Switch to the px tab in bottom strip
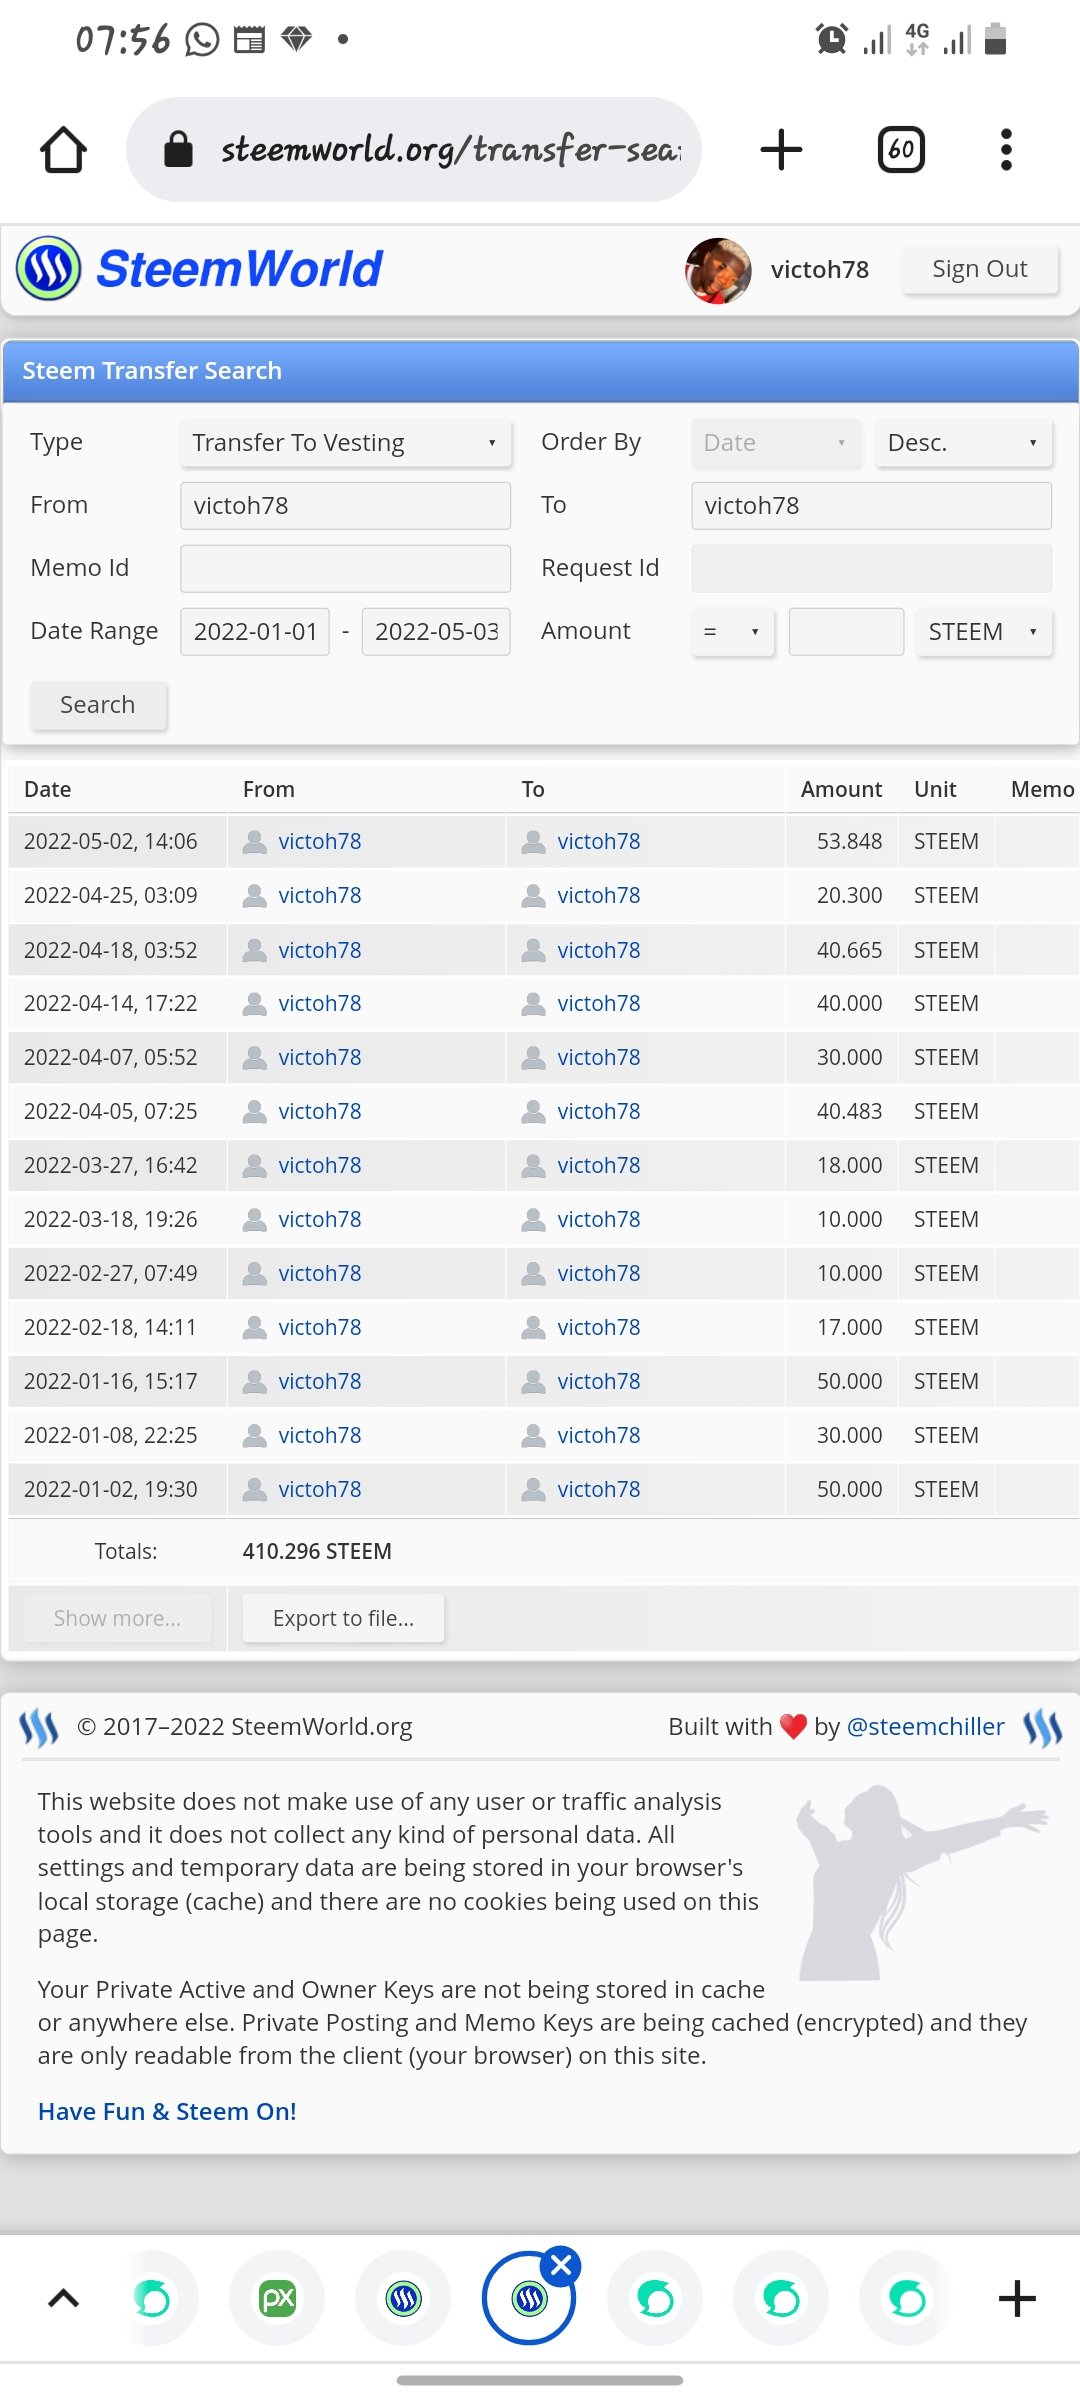Viewport: 1080px width, 2400px height. 277,2298
